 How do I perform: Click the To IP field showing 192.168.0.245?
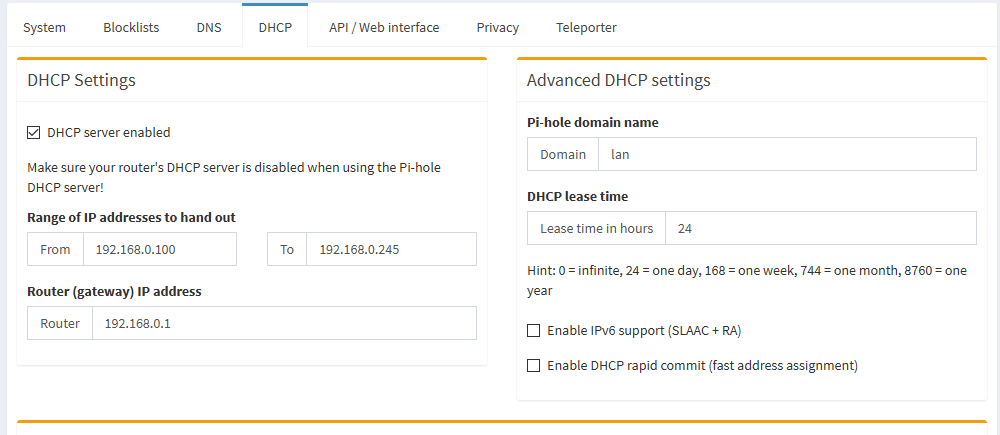click(x=391, y=249)
